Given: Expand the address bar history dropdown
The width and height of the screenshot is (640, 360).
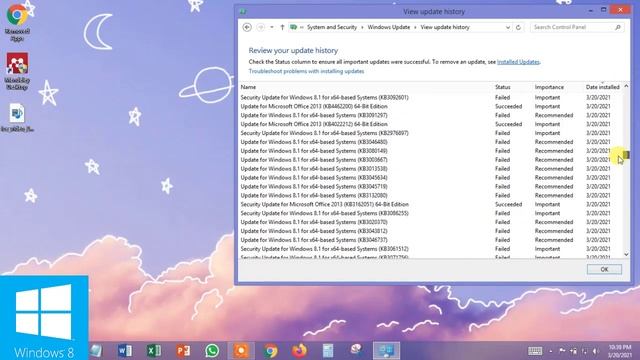Looking at the screenshot, I should pos(508,27).
